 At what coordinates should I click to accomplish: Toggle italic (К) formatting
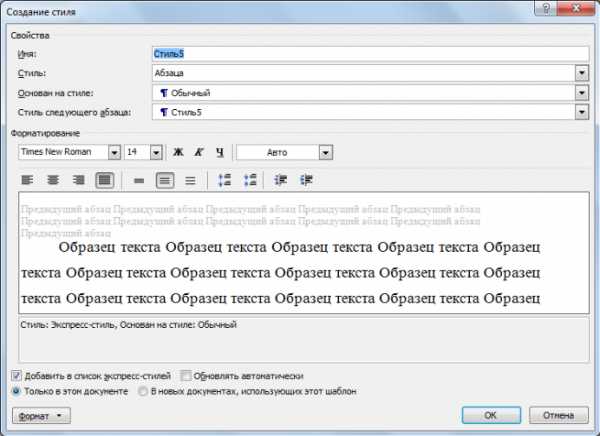click(x=199, y=152)
